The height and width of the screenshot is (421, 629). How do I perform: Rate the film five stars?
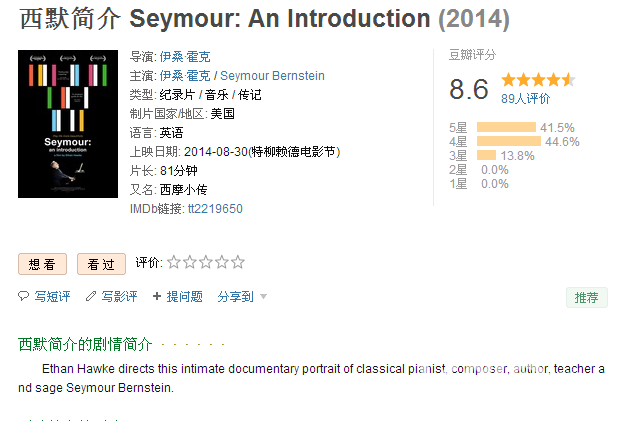(238, 262)
